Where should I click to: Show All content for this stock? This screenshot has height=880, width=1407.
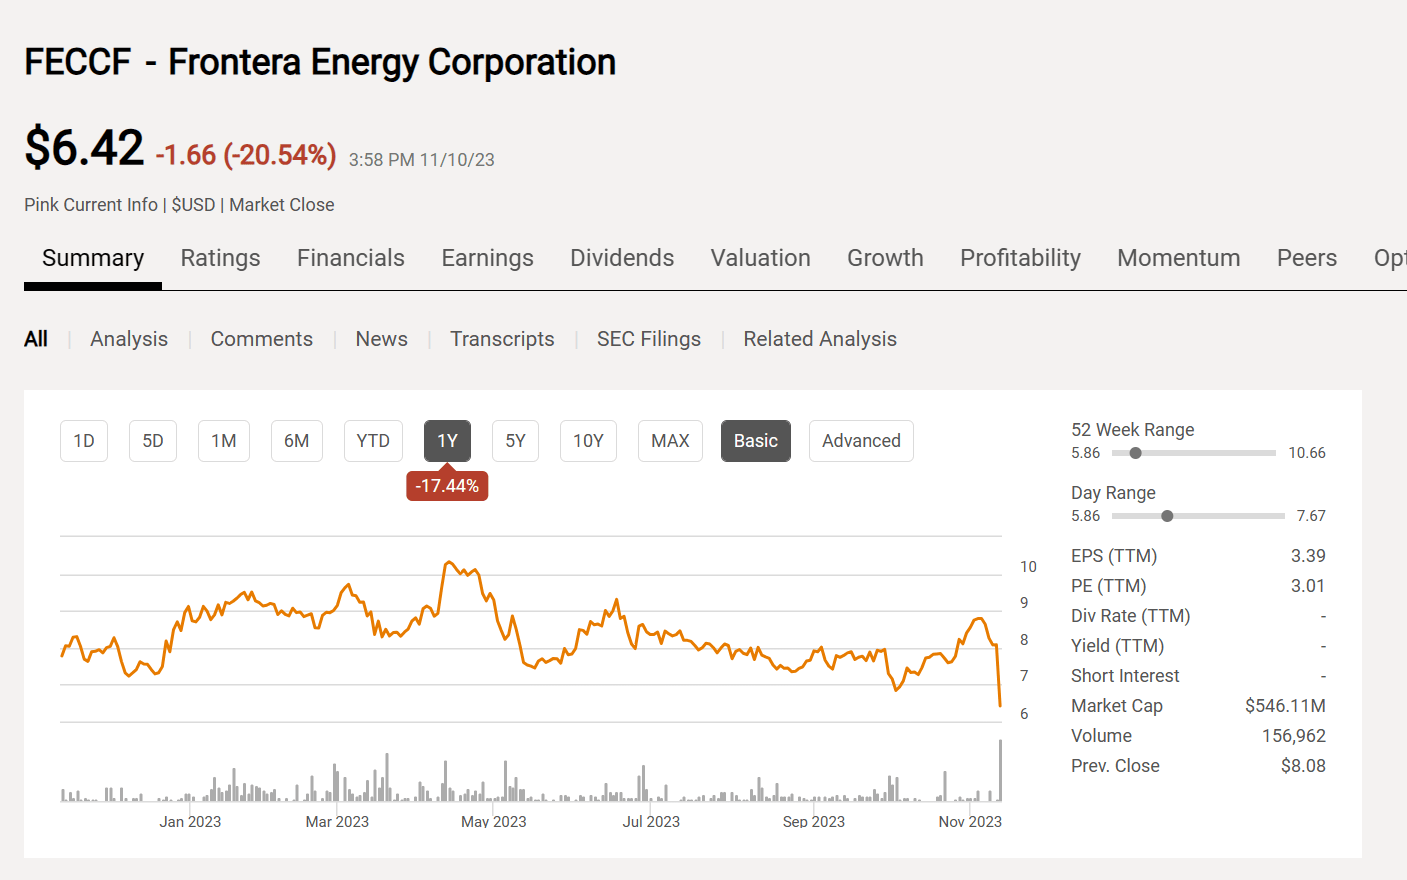point(36,339)
